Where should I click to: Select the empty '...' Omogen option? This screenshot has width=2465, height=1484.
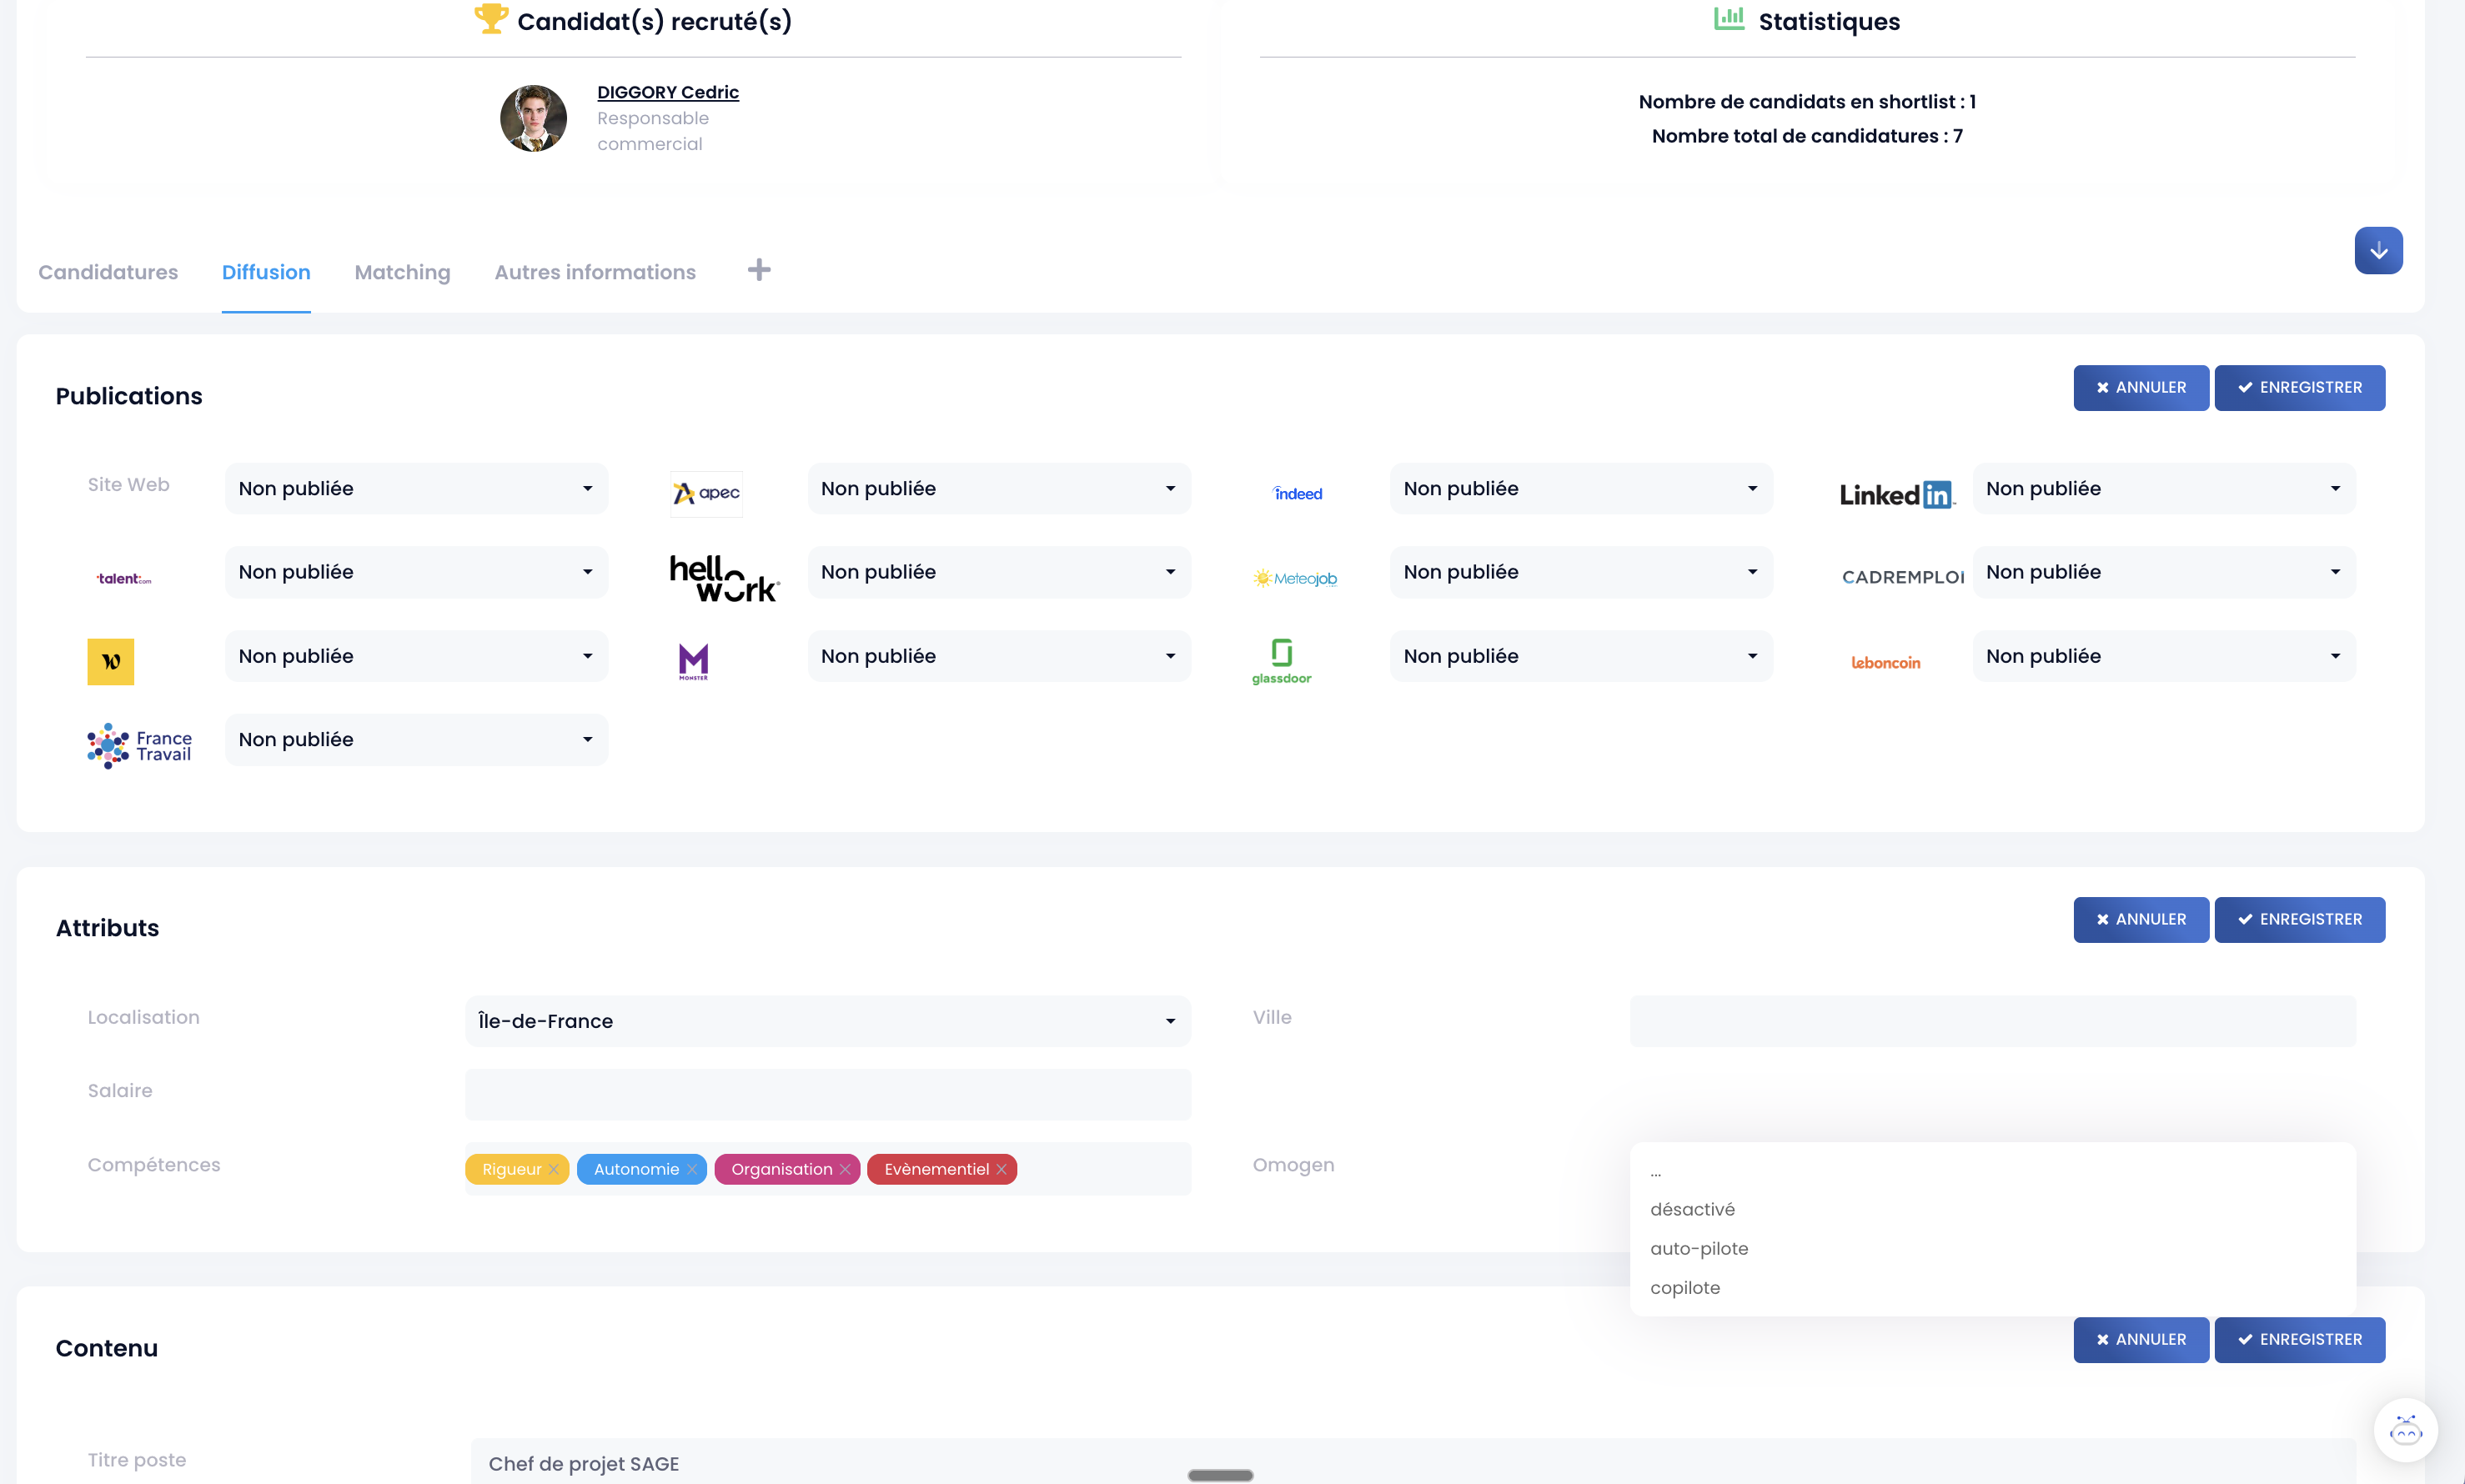(x=1992, y=1171)
